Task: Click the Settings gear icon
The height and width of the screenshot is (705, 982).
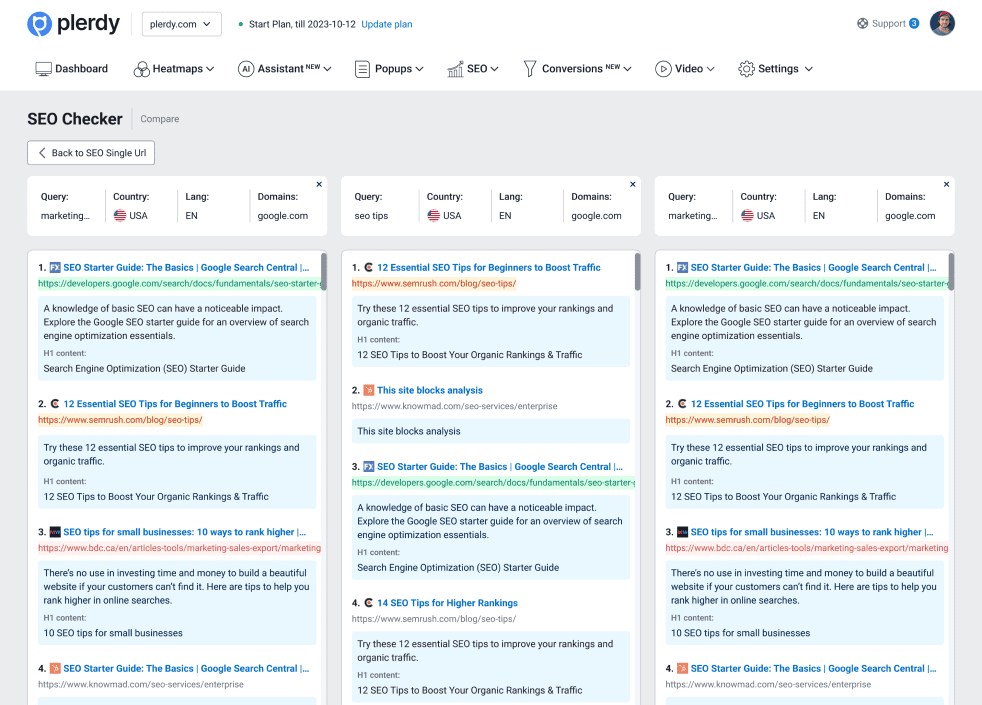Action: 746,69
